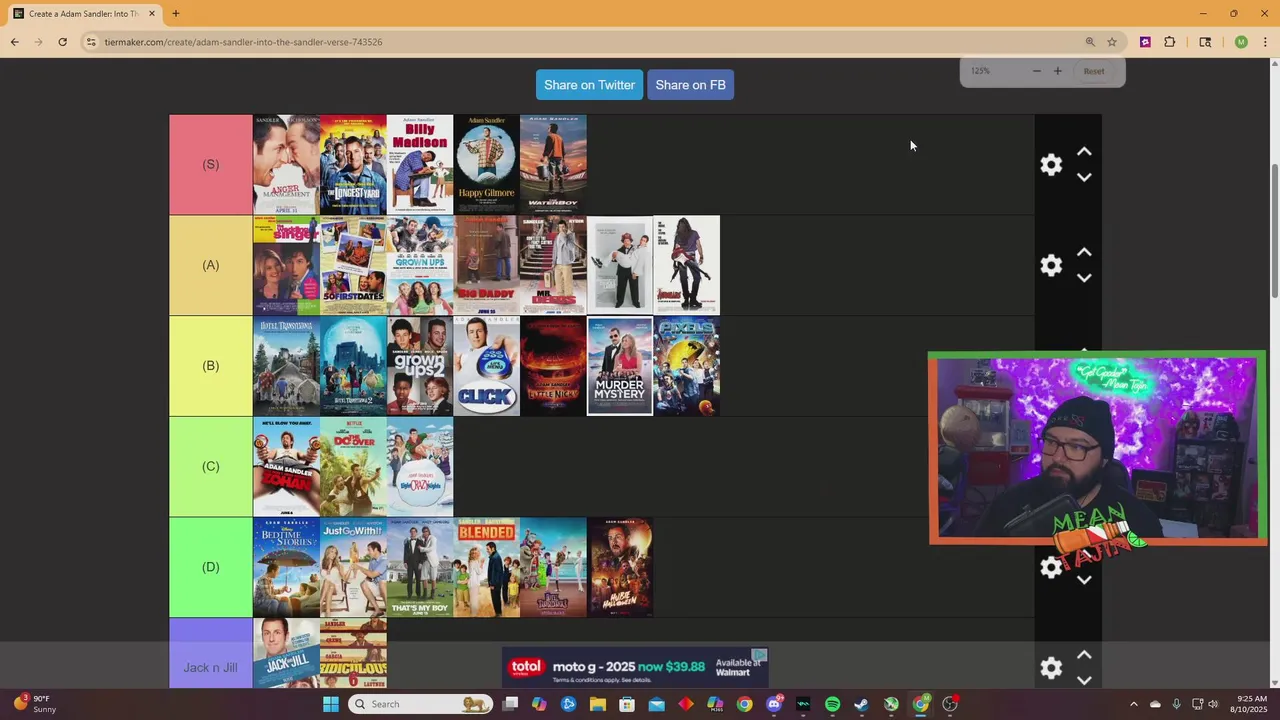This screenshot has width=1280, height=720.
Task: Select the Jack n Jill tier label
Action: (210, 667)
